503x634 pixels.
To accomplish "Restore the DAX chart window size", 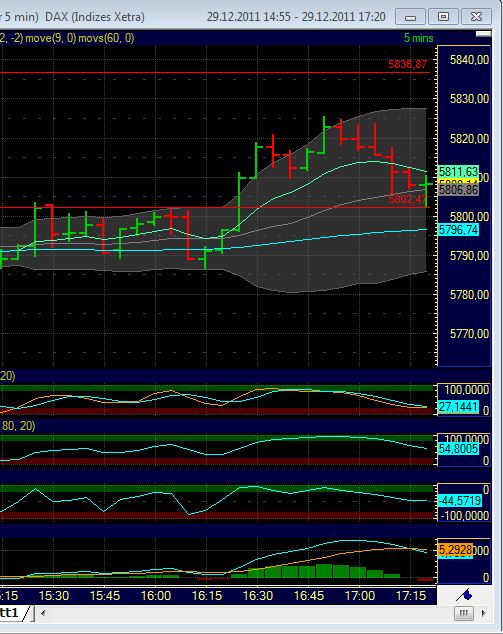I will tap(444, 17).
